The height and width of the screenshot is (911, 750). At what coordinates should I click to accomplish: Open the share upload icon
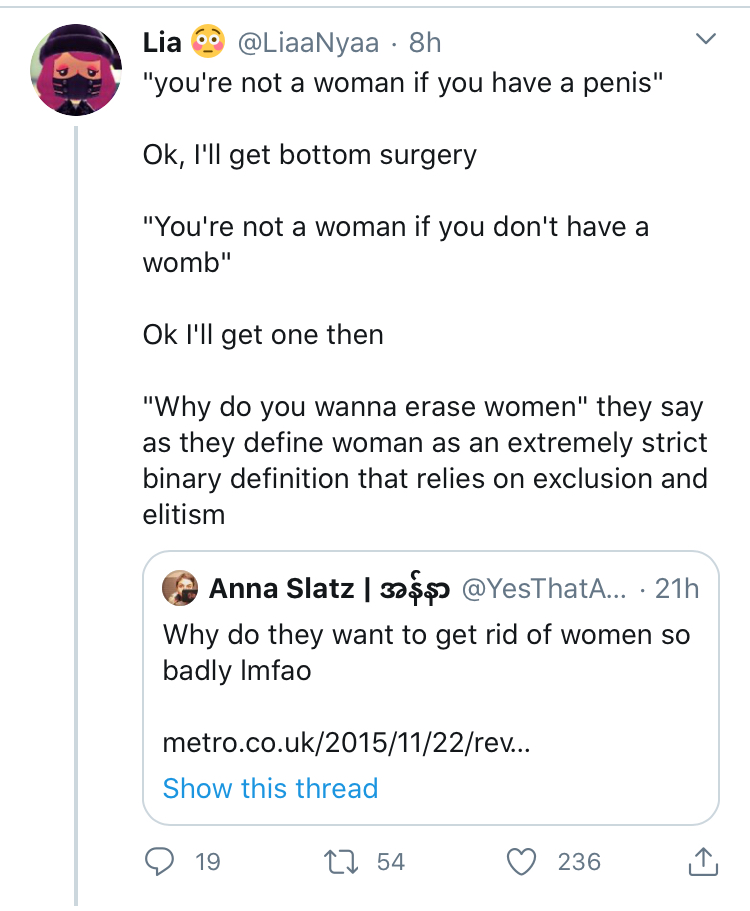[704, 861]
